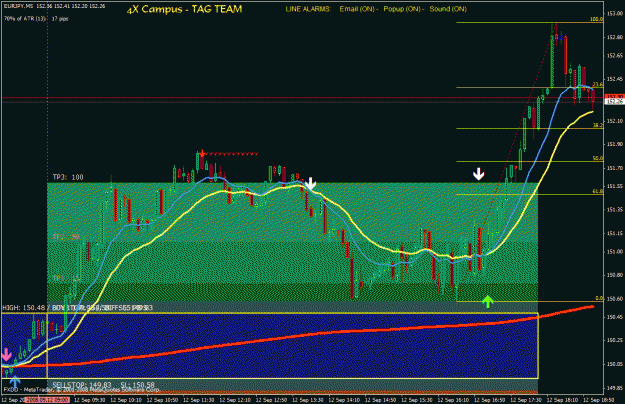Click the 12 Sep 13:30 time label
Screen dimensions: 625x404
(308, 400)
